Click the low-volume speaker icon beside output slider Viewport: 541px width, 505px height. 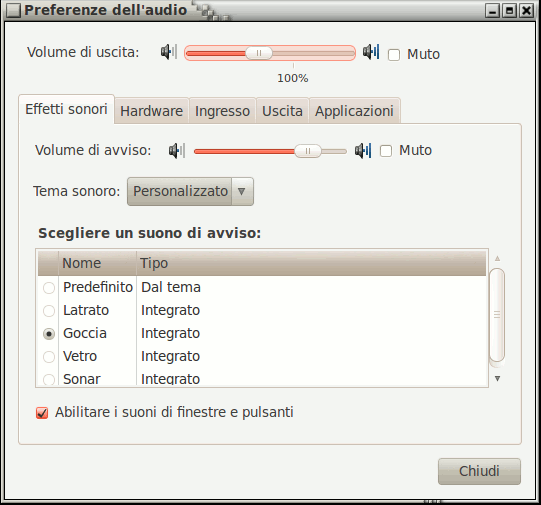tap(169, 52)
